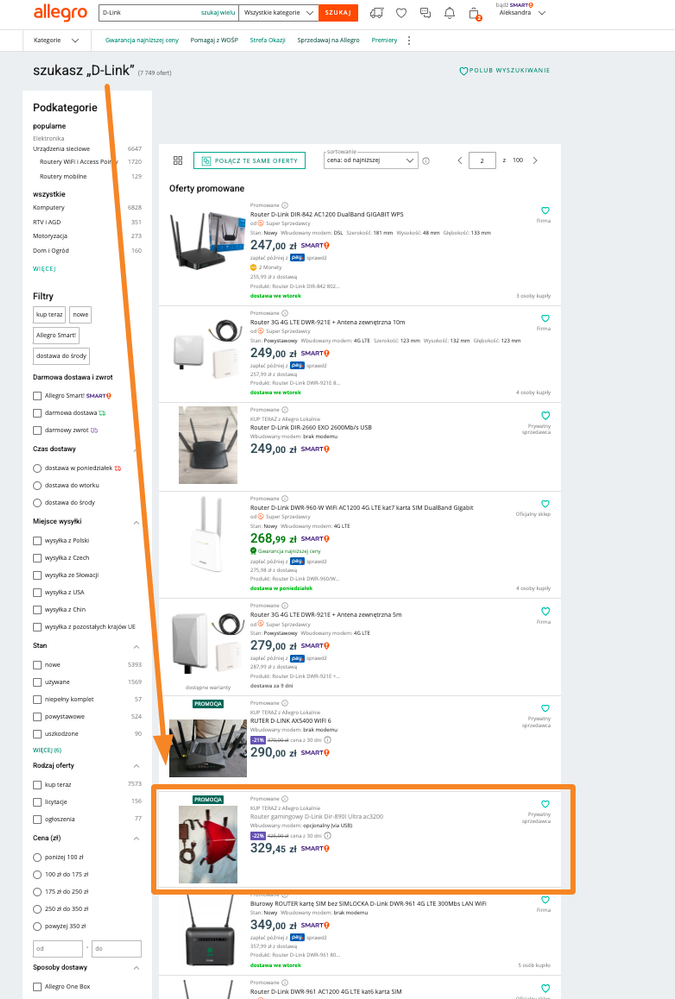Show more filters via WIĘCEJ (6)

tap(47, 751)
